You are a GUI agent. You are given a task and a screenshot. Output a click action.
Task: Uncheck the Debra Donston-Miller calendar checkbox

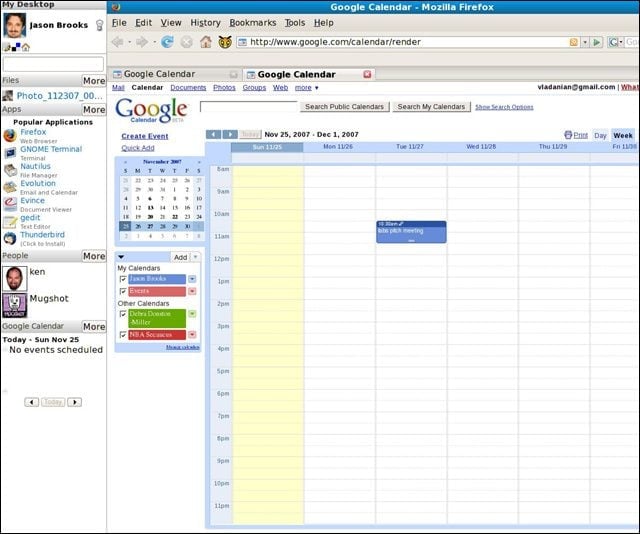pyautogui.click(x=122, y=314)
